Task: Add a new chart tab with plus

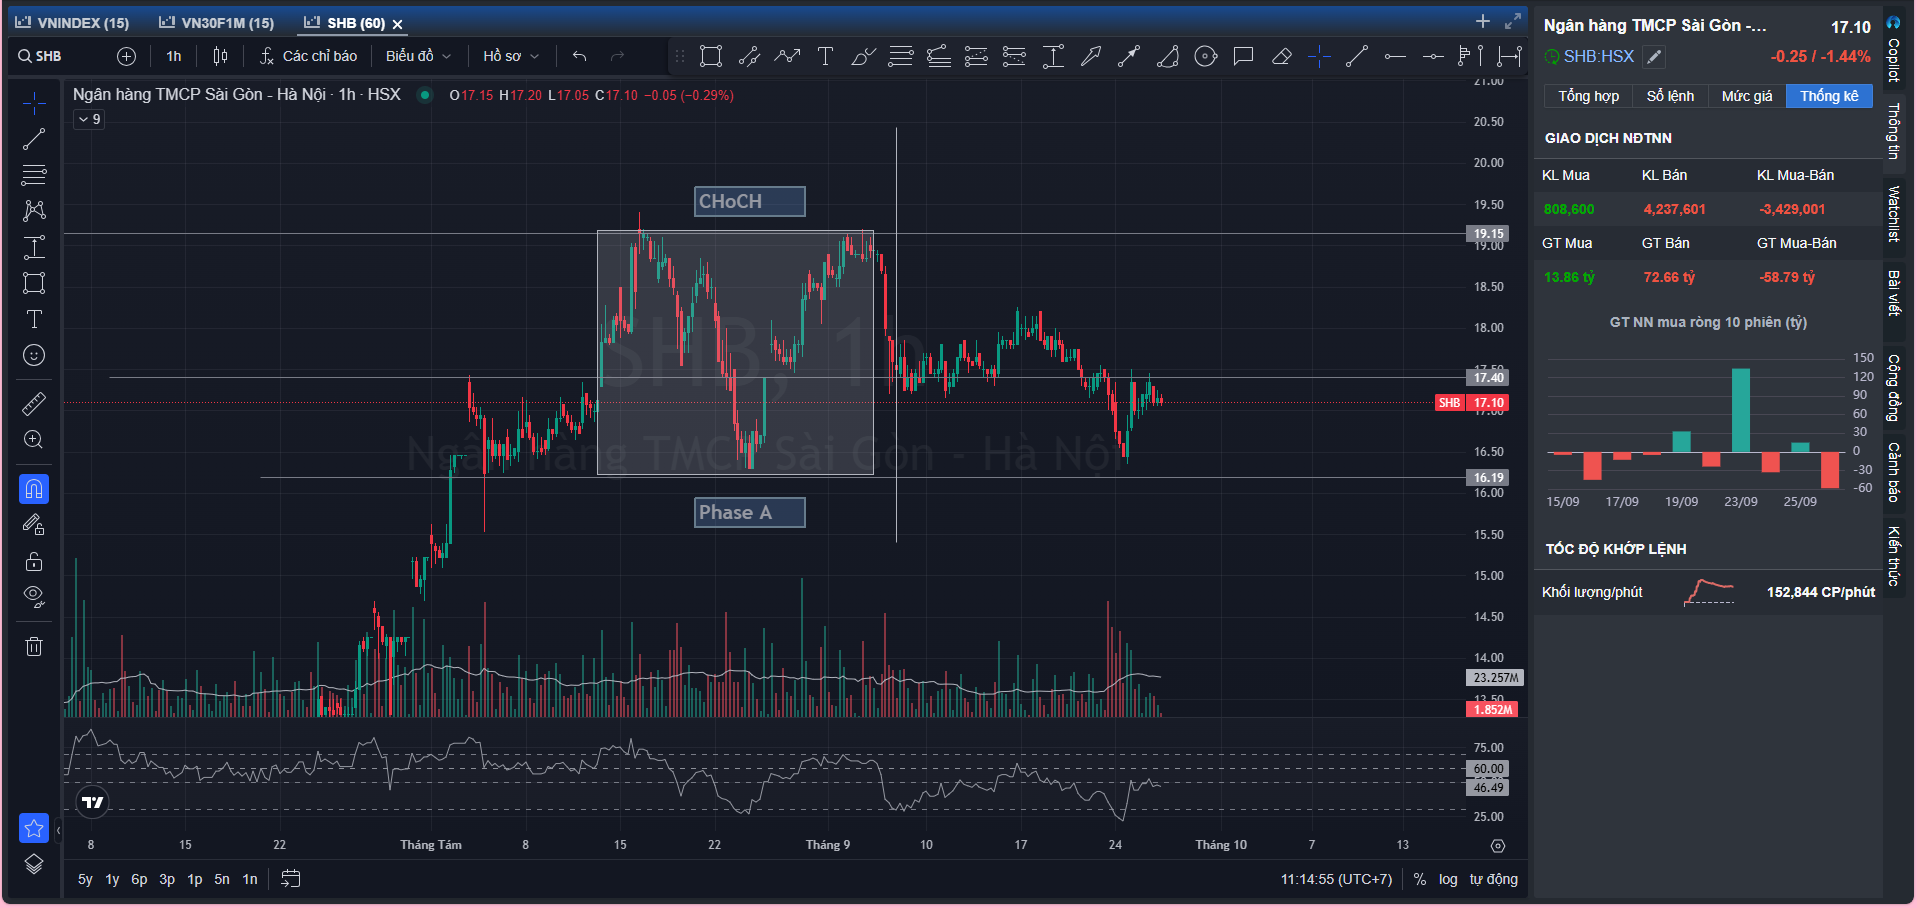Action: click(1483, 21)
